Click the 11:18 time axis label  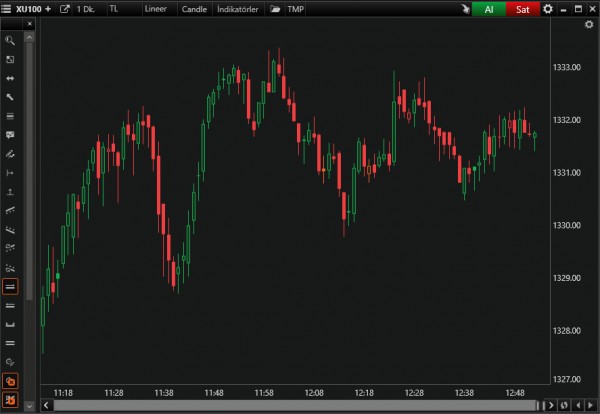coord(63,393)
